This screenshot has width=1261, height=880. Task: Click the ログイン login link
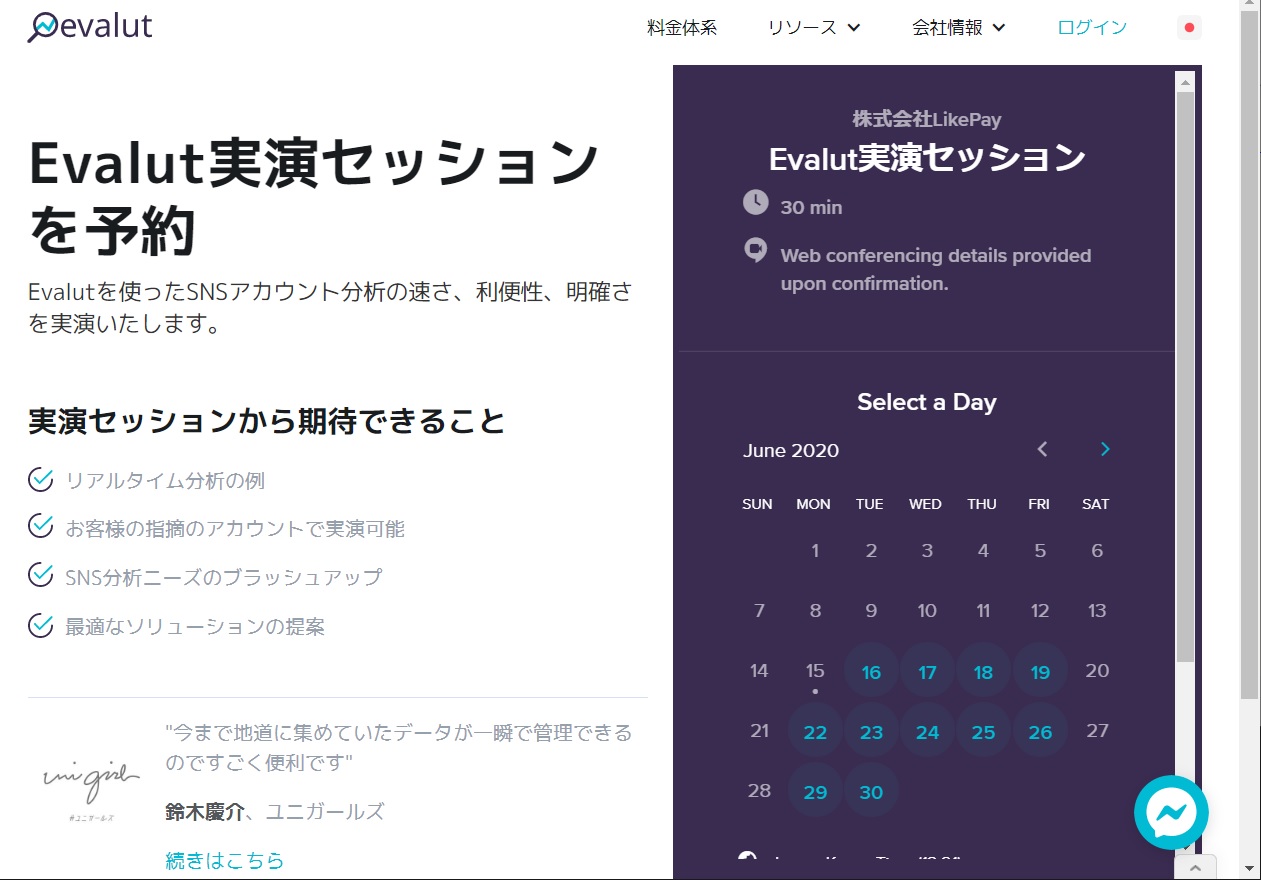[x=1092, y=28]
